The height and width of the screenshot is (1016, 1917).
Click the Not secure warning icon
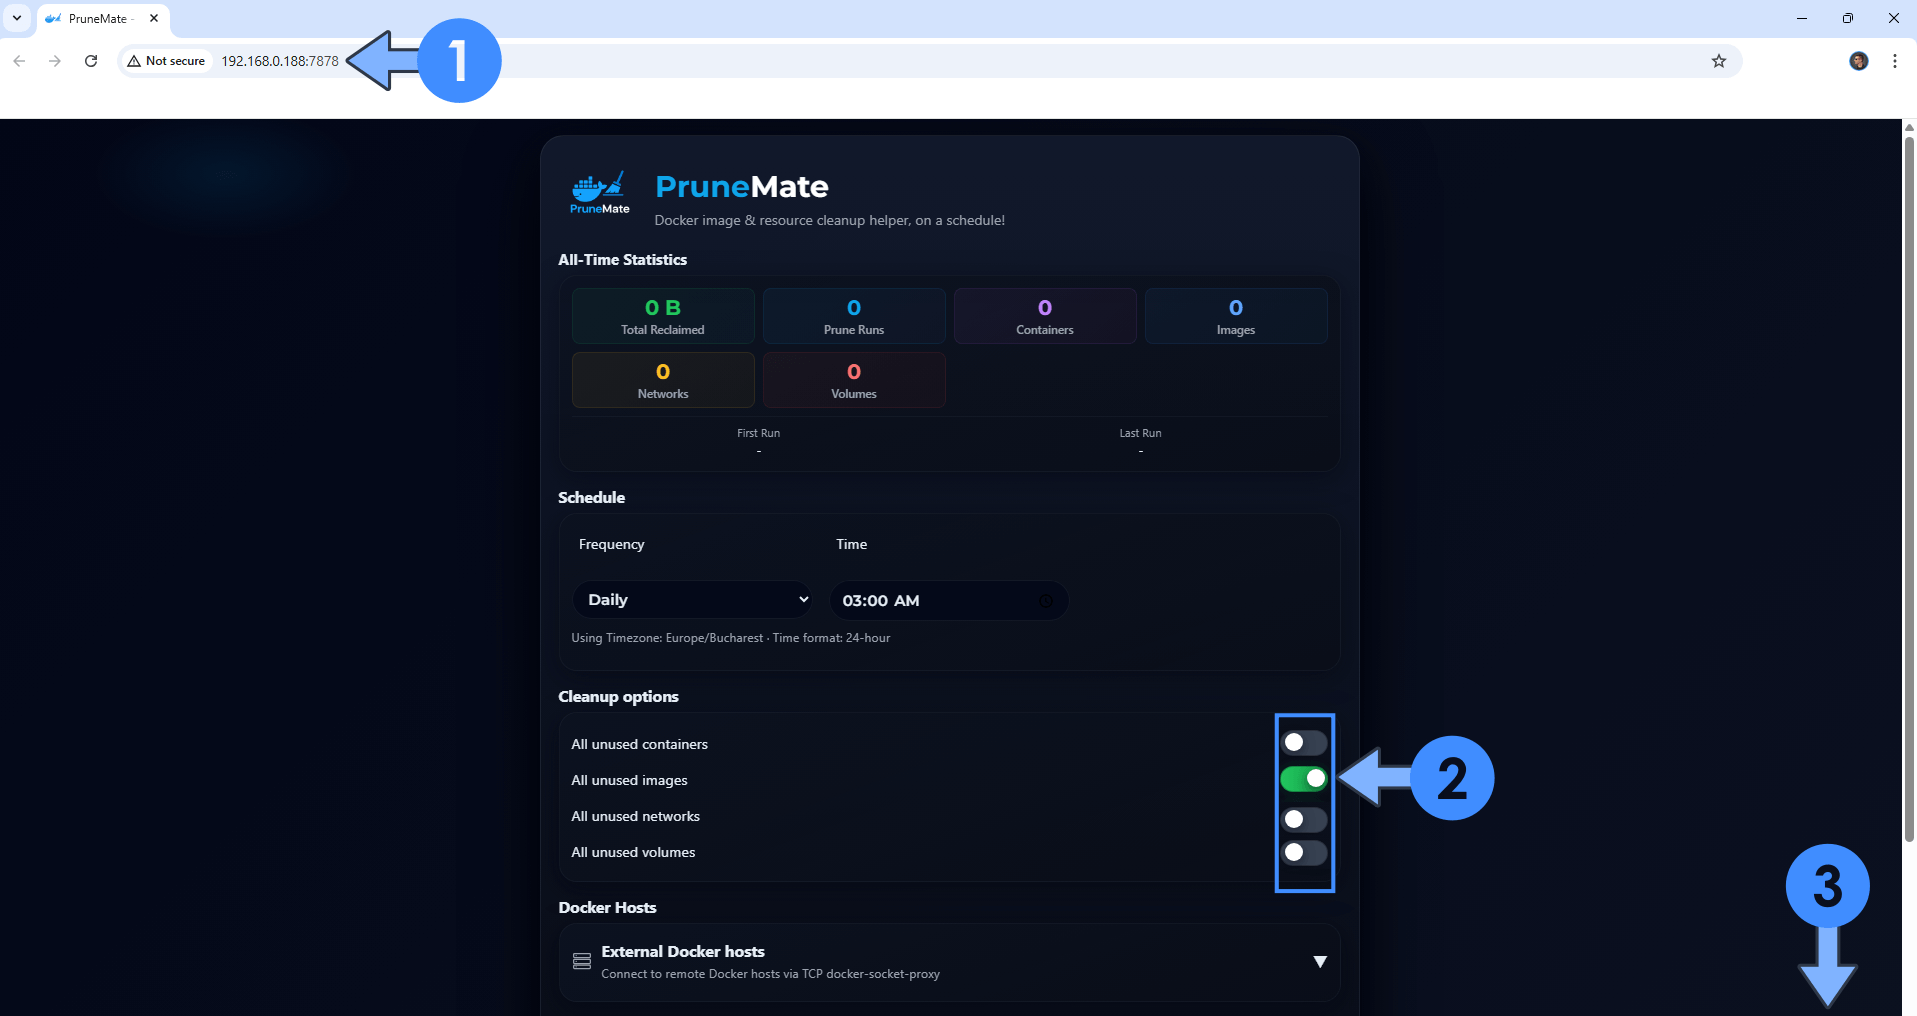click(x=134, y=61)
